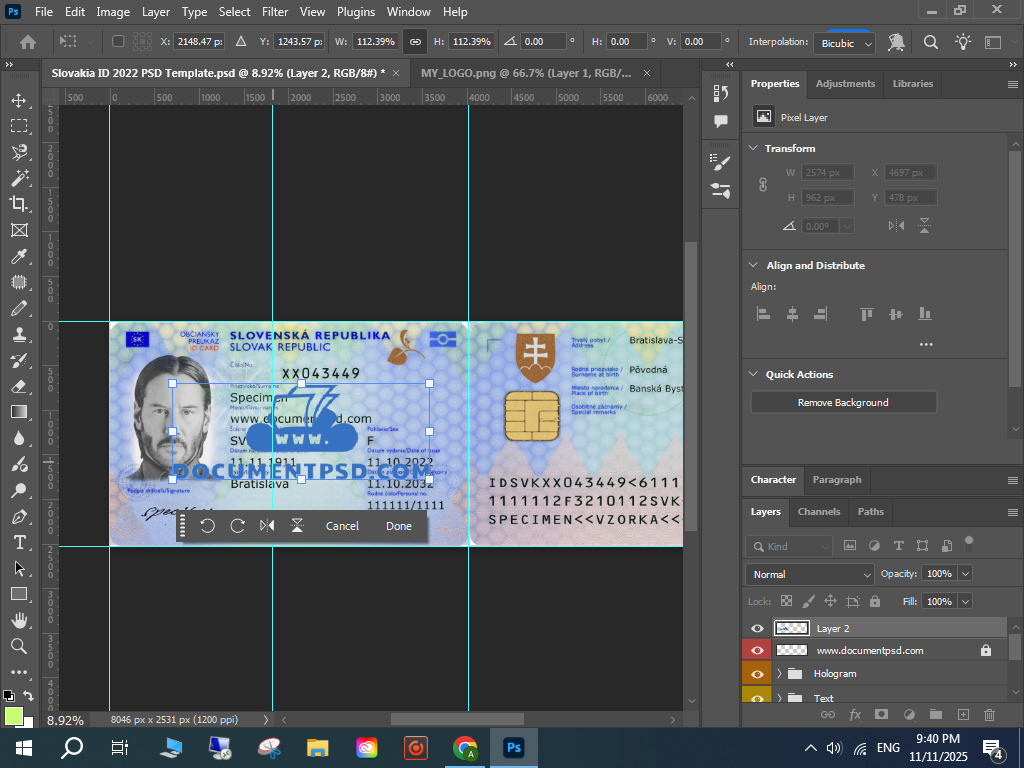Hide Layer 2 visibility eye

pos(757,628)
